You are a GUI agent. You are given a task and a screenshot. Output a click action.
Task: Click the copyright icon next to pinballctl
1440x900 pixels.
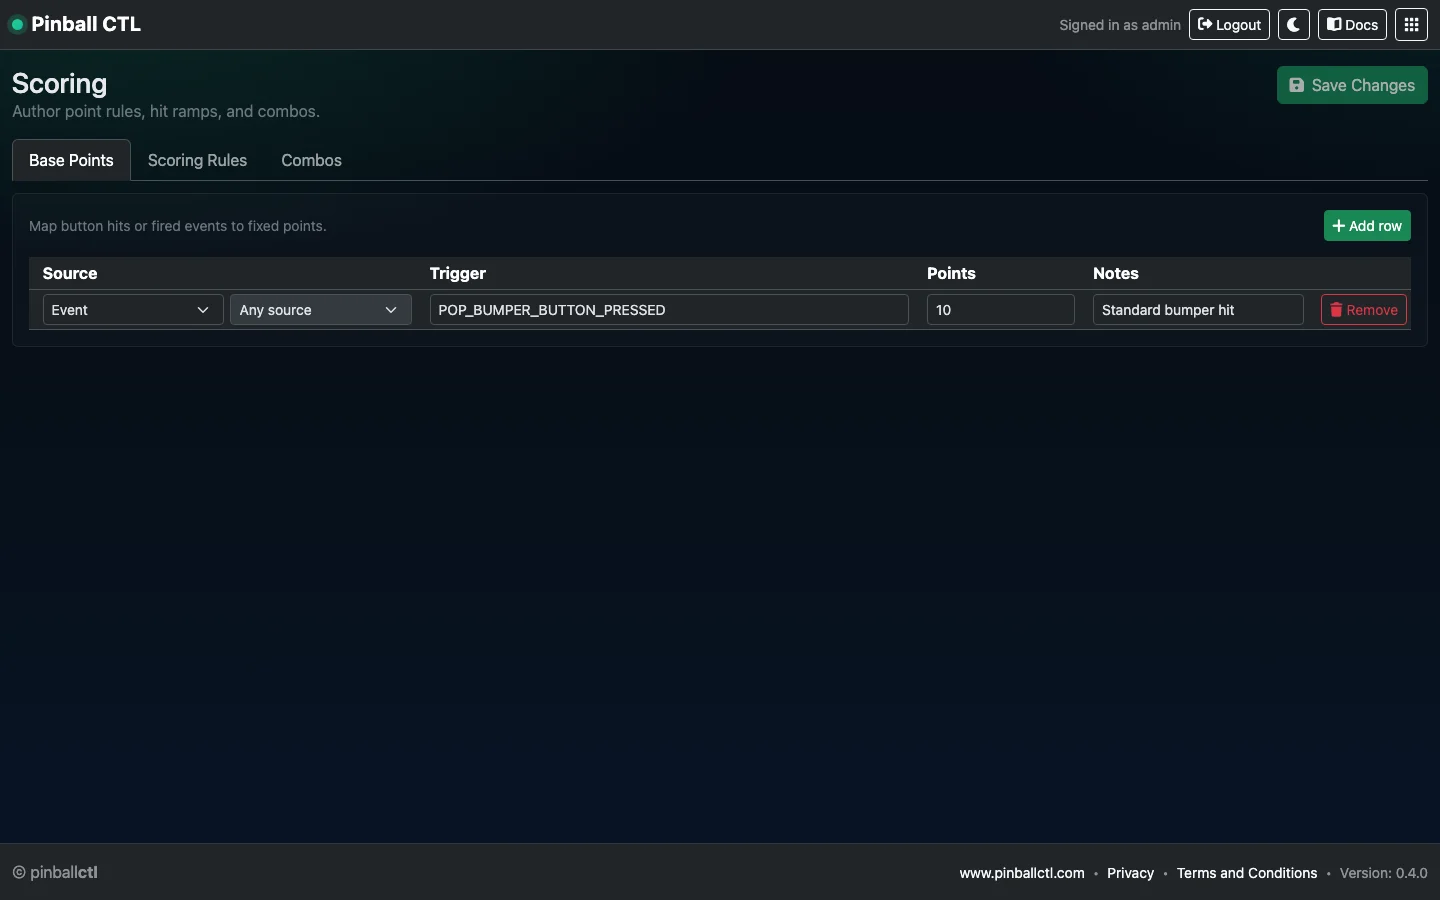tap(18, 872)
